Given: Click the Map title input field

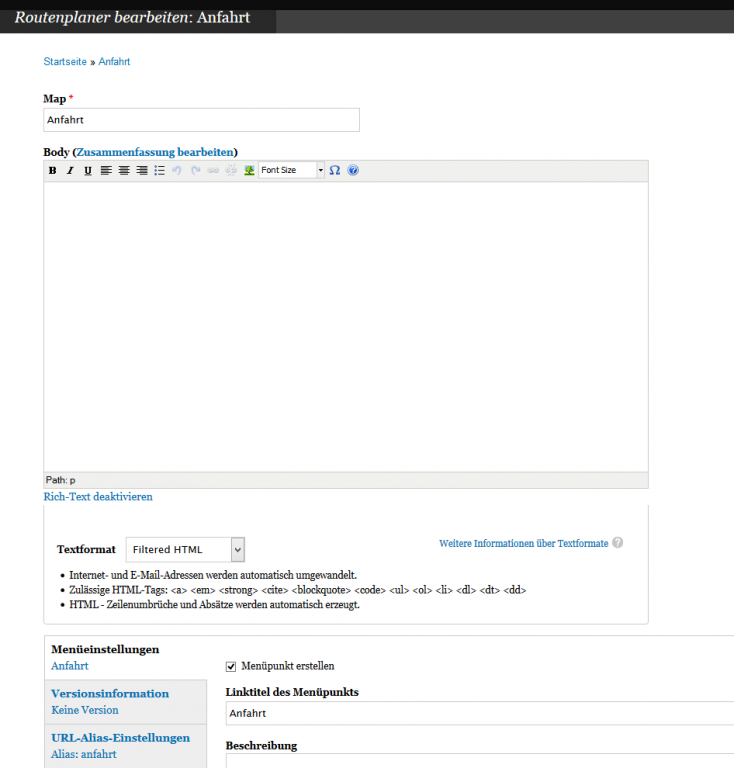Looking at the screenshot, I should (201, 120).
